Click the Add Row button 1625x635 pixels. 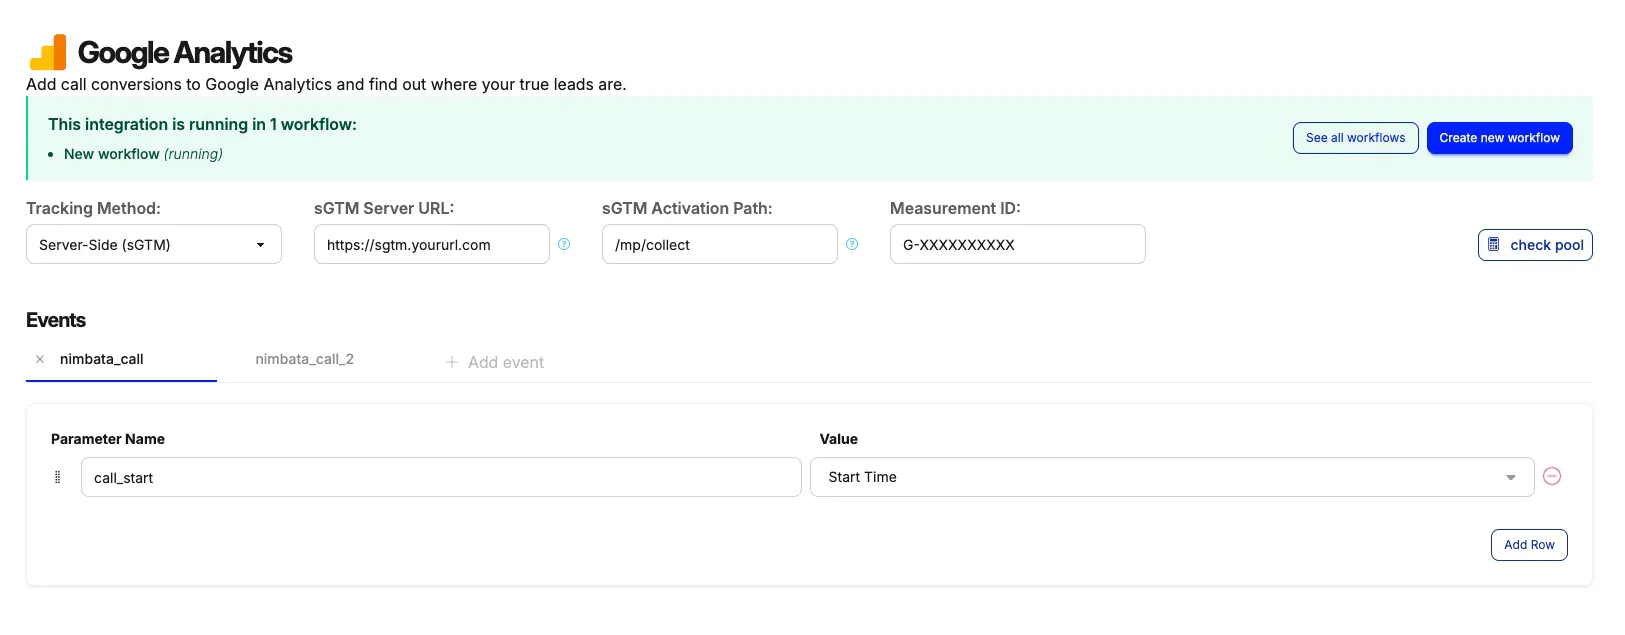(x=1529, y=545)
